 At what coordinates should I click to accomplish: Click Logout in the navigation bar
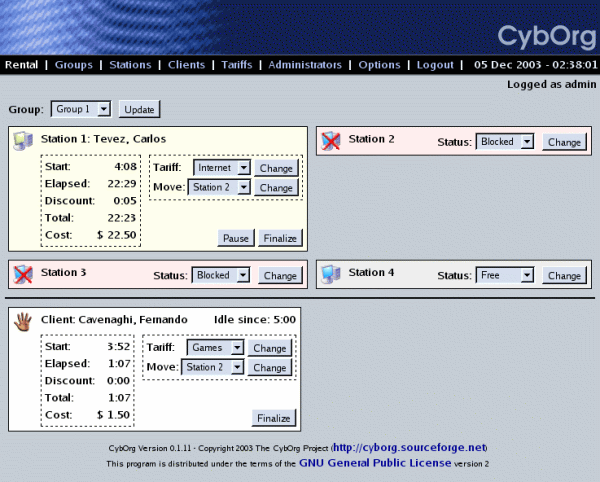(x=435, y=65)
